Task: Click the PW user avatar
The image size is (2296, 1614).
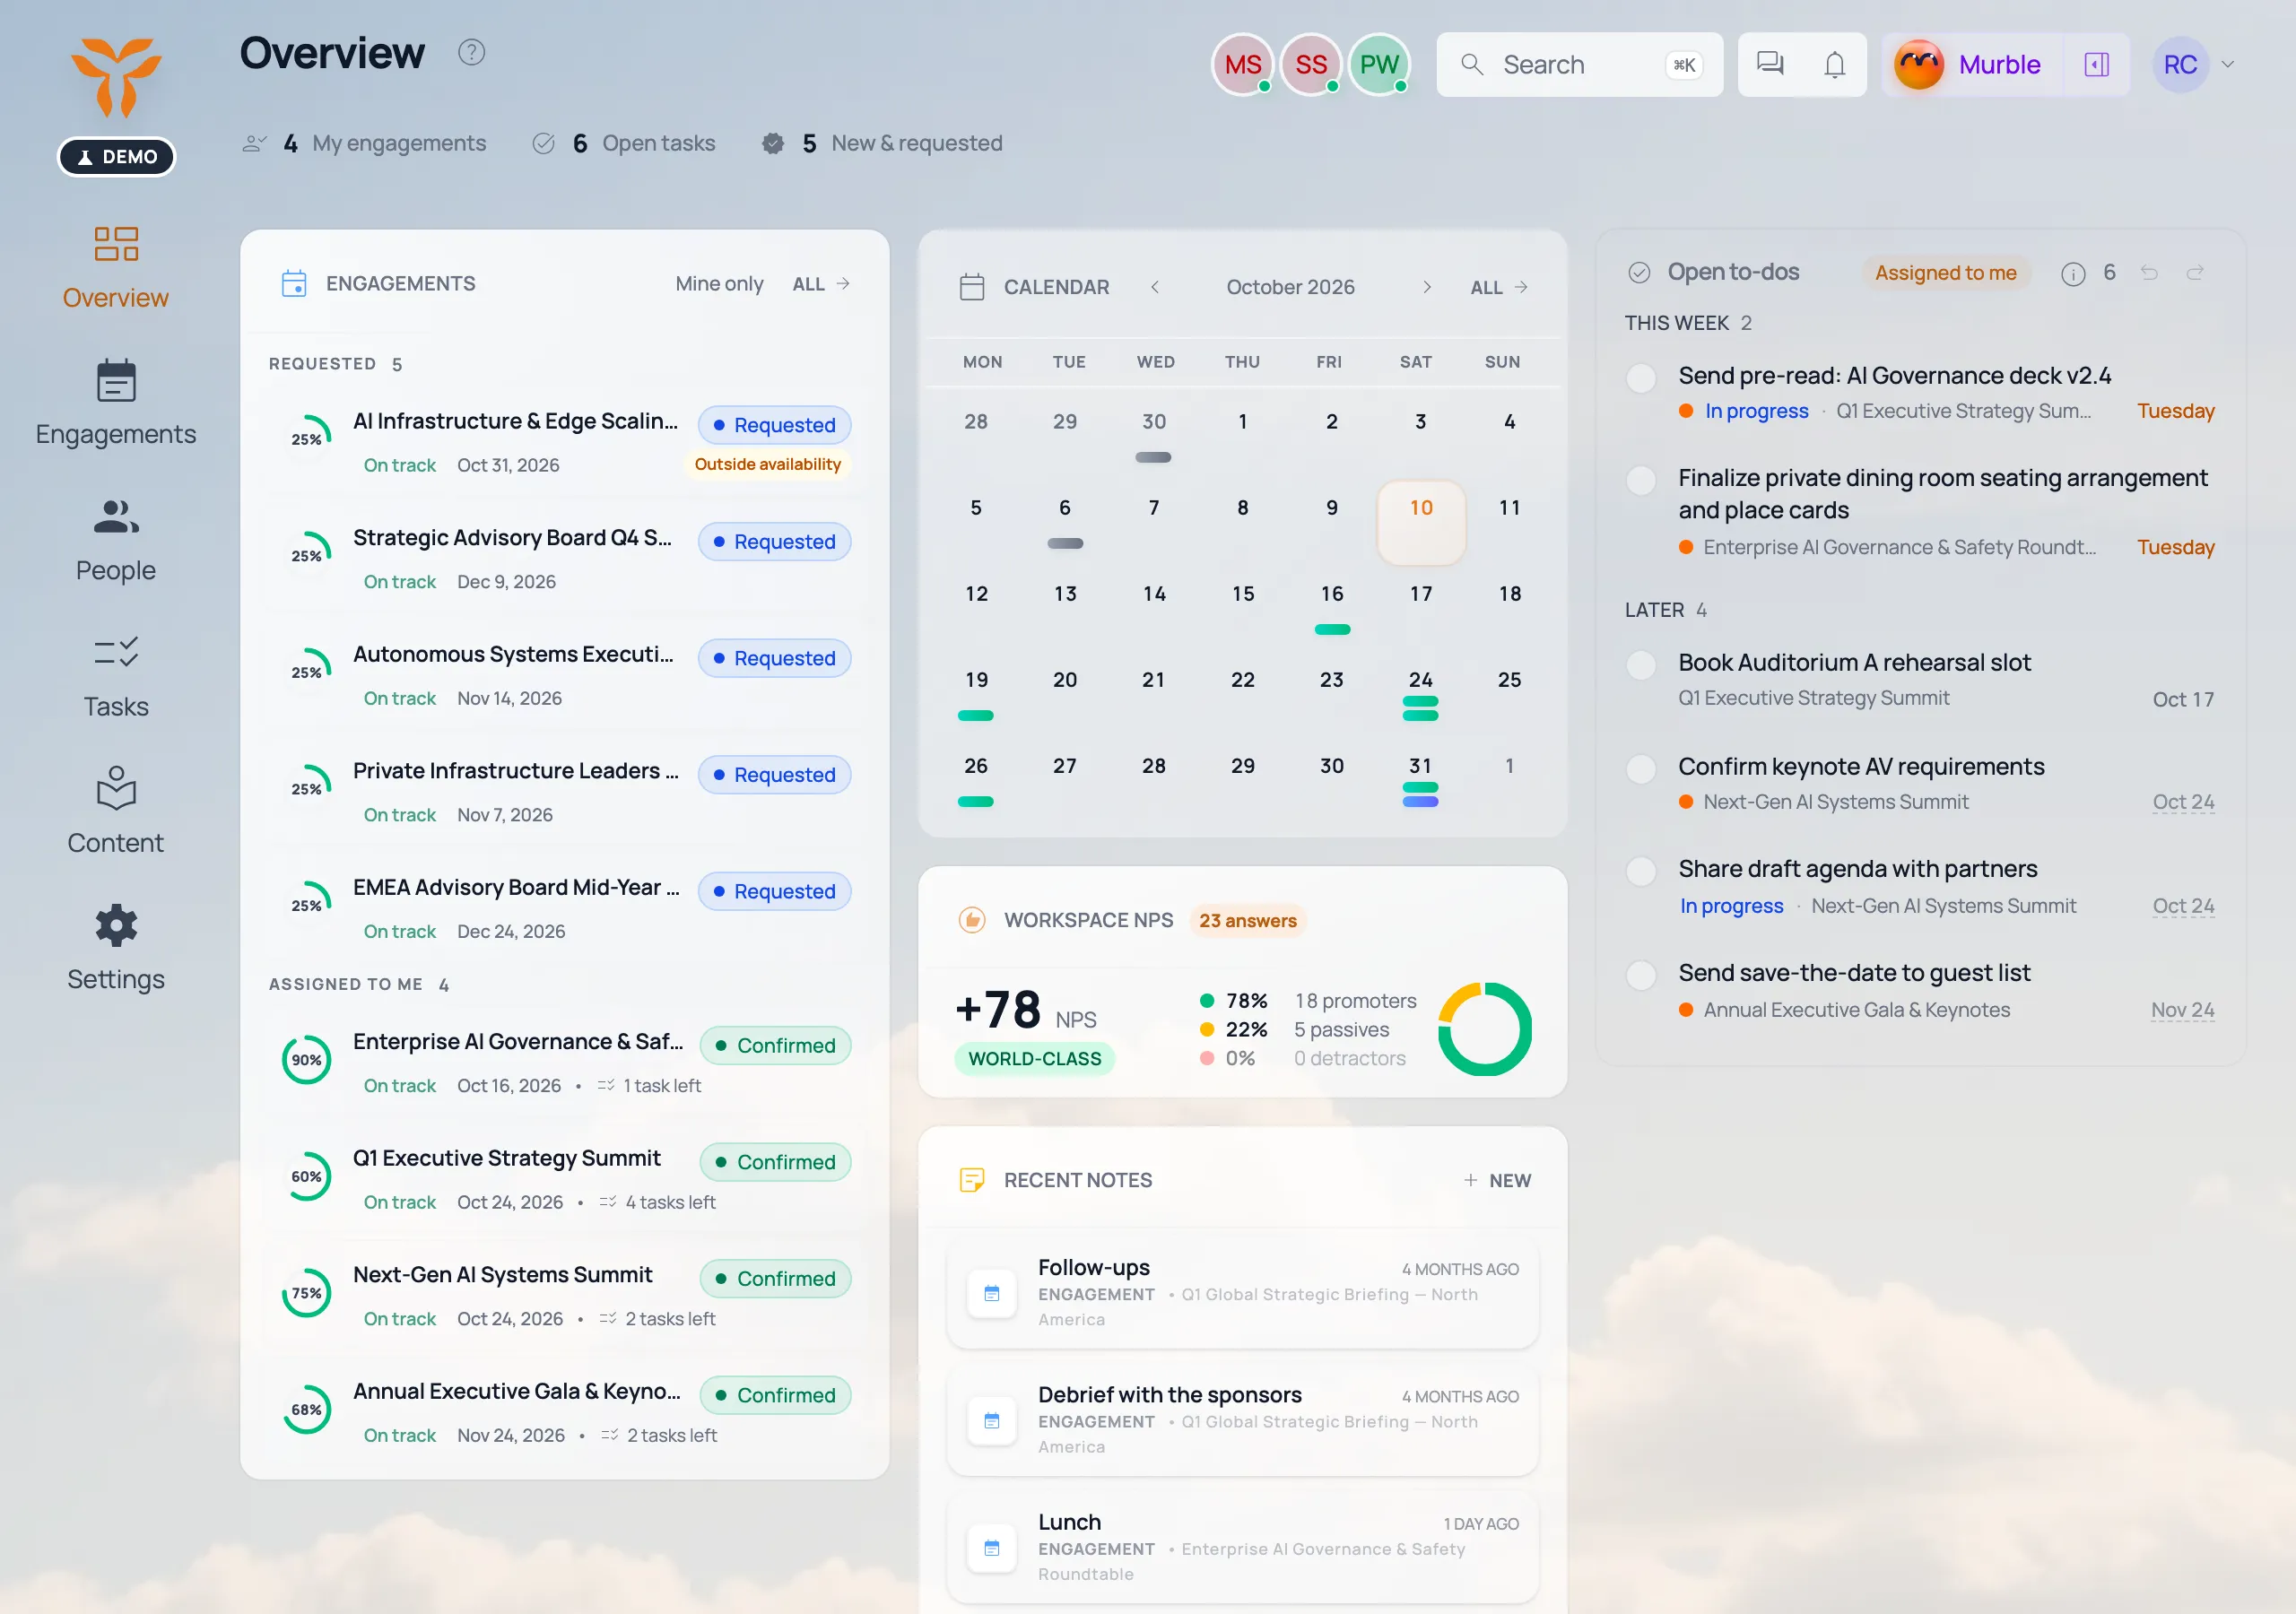Action: click(x=1379, y=64)
